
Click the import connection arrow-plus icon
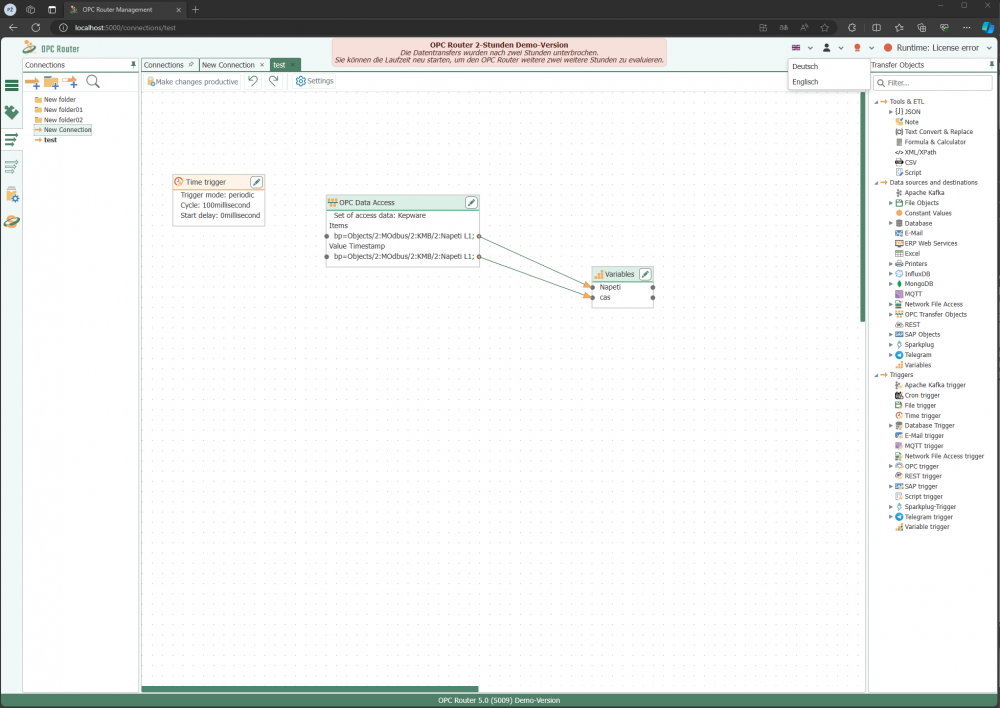tap(70, 82)
